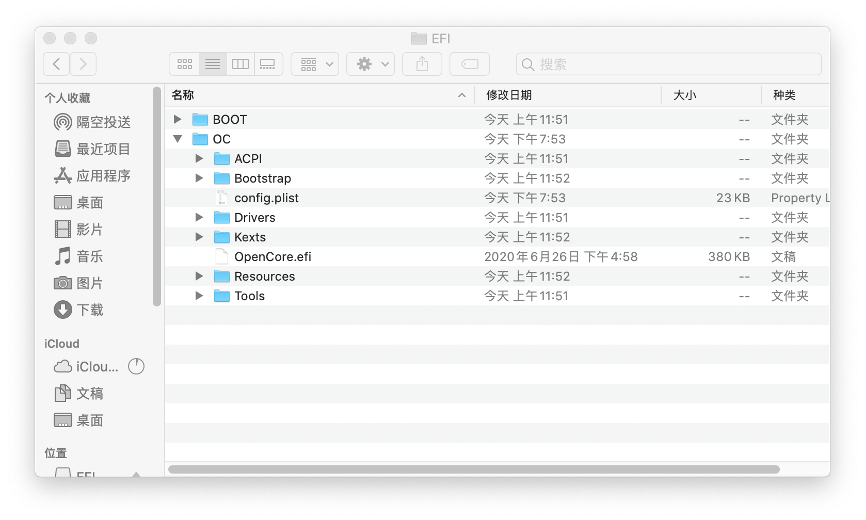866x520 pixels.
Task: Expand the Resources folder
Action: tap(199, 276)
